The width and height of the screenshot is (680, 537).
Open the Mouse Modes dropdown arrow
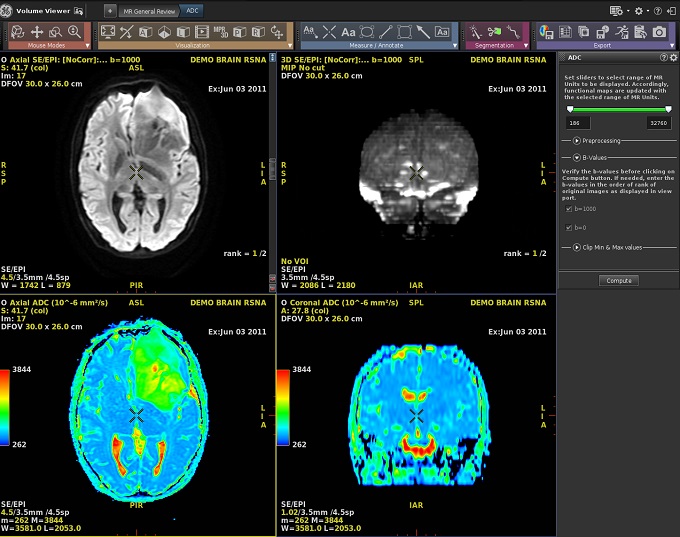(87, 45)
